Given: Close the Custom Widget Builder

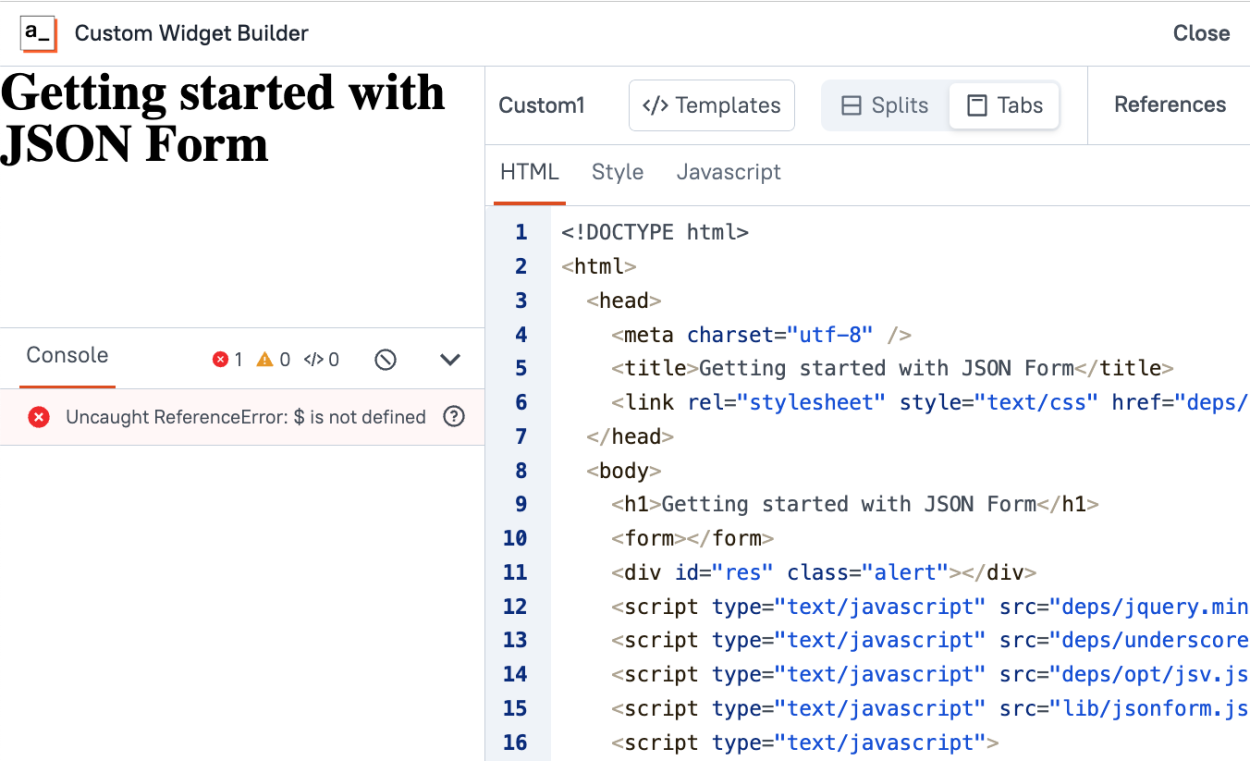Looking at the screenshot, I should (1201, 33).
